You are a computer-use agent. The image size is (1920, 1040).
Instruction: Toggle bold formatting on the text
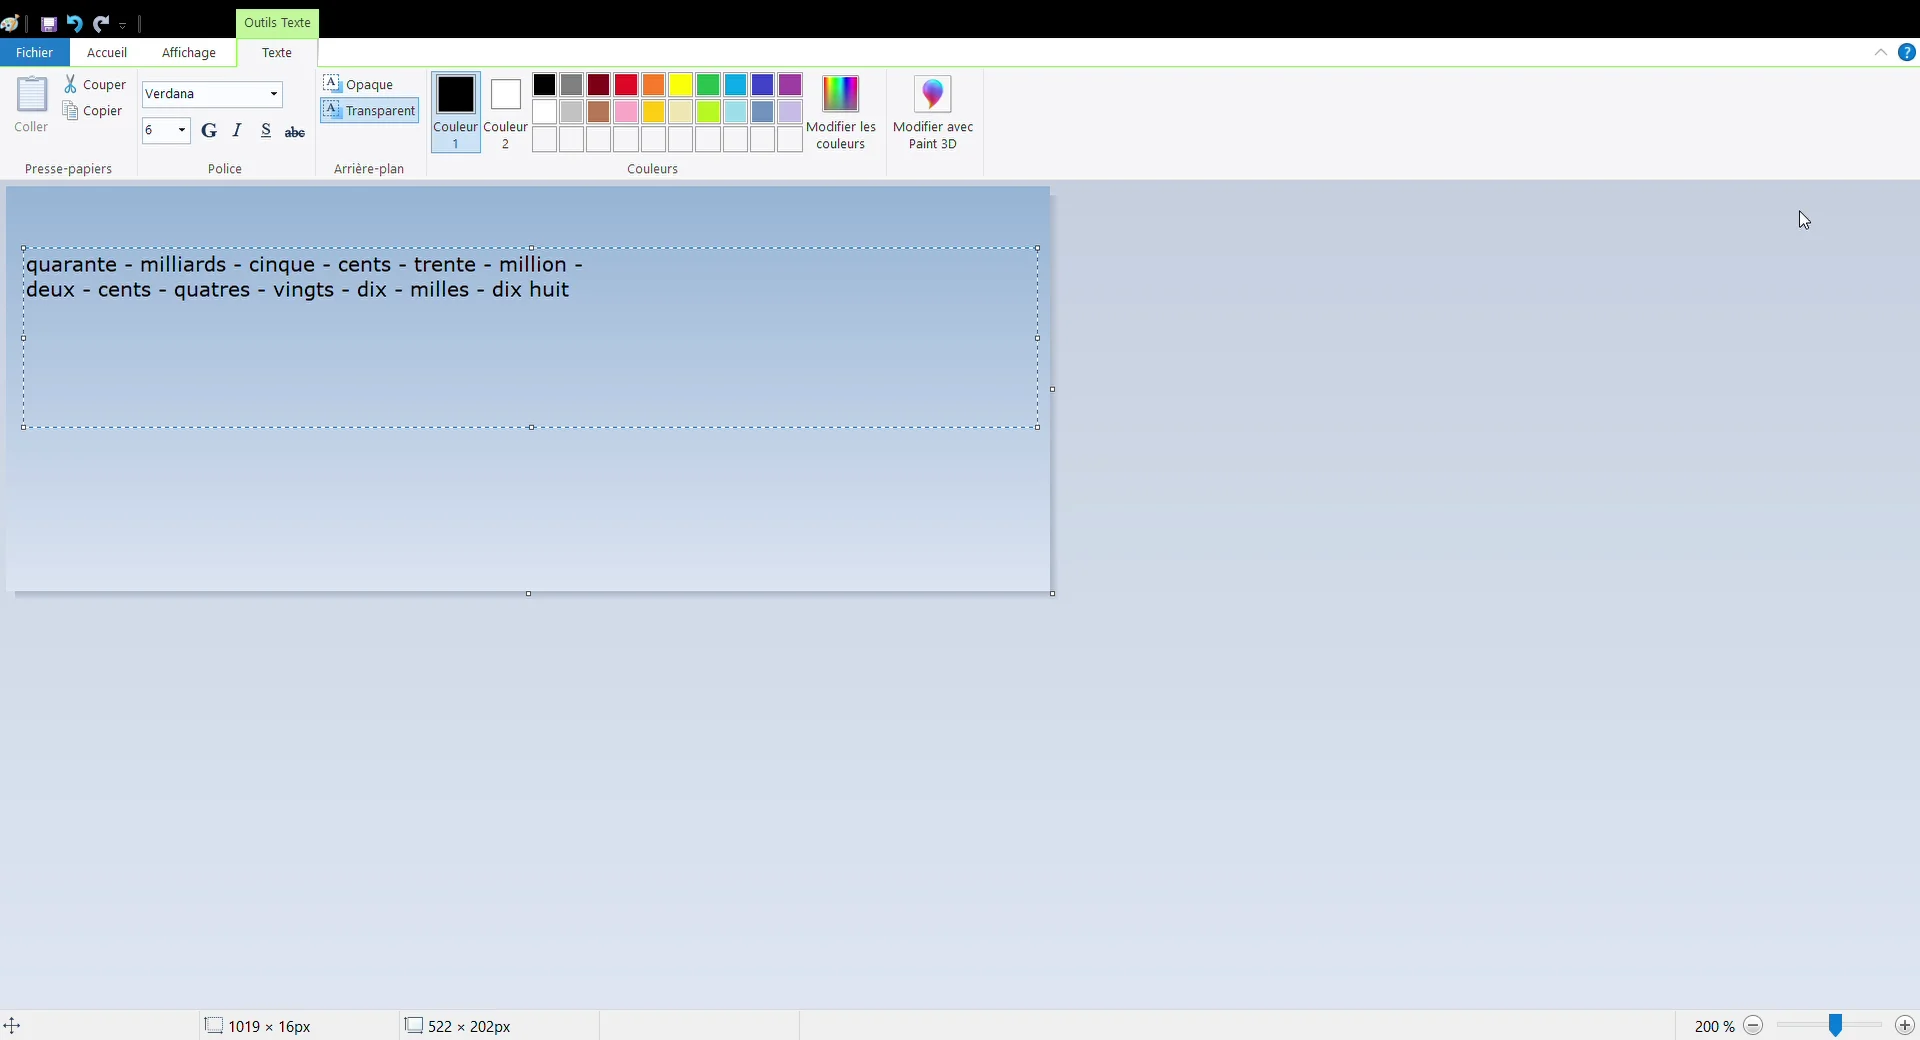(x=209, y=130)
